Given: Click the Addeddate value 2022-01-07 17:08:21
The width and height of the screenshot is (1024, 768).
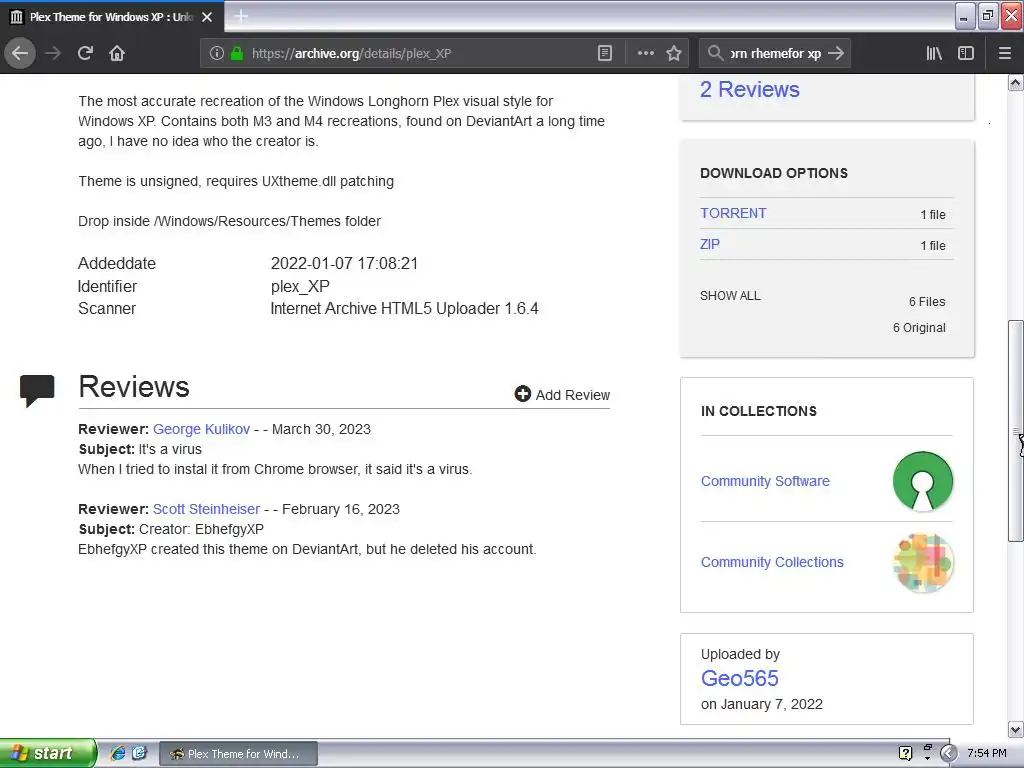Looking at the screenshot, I should (344, 264).
